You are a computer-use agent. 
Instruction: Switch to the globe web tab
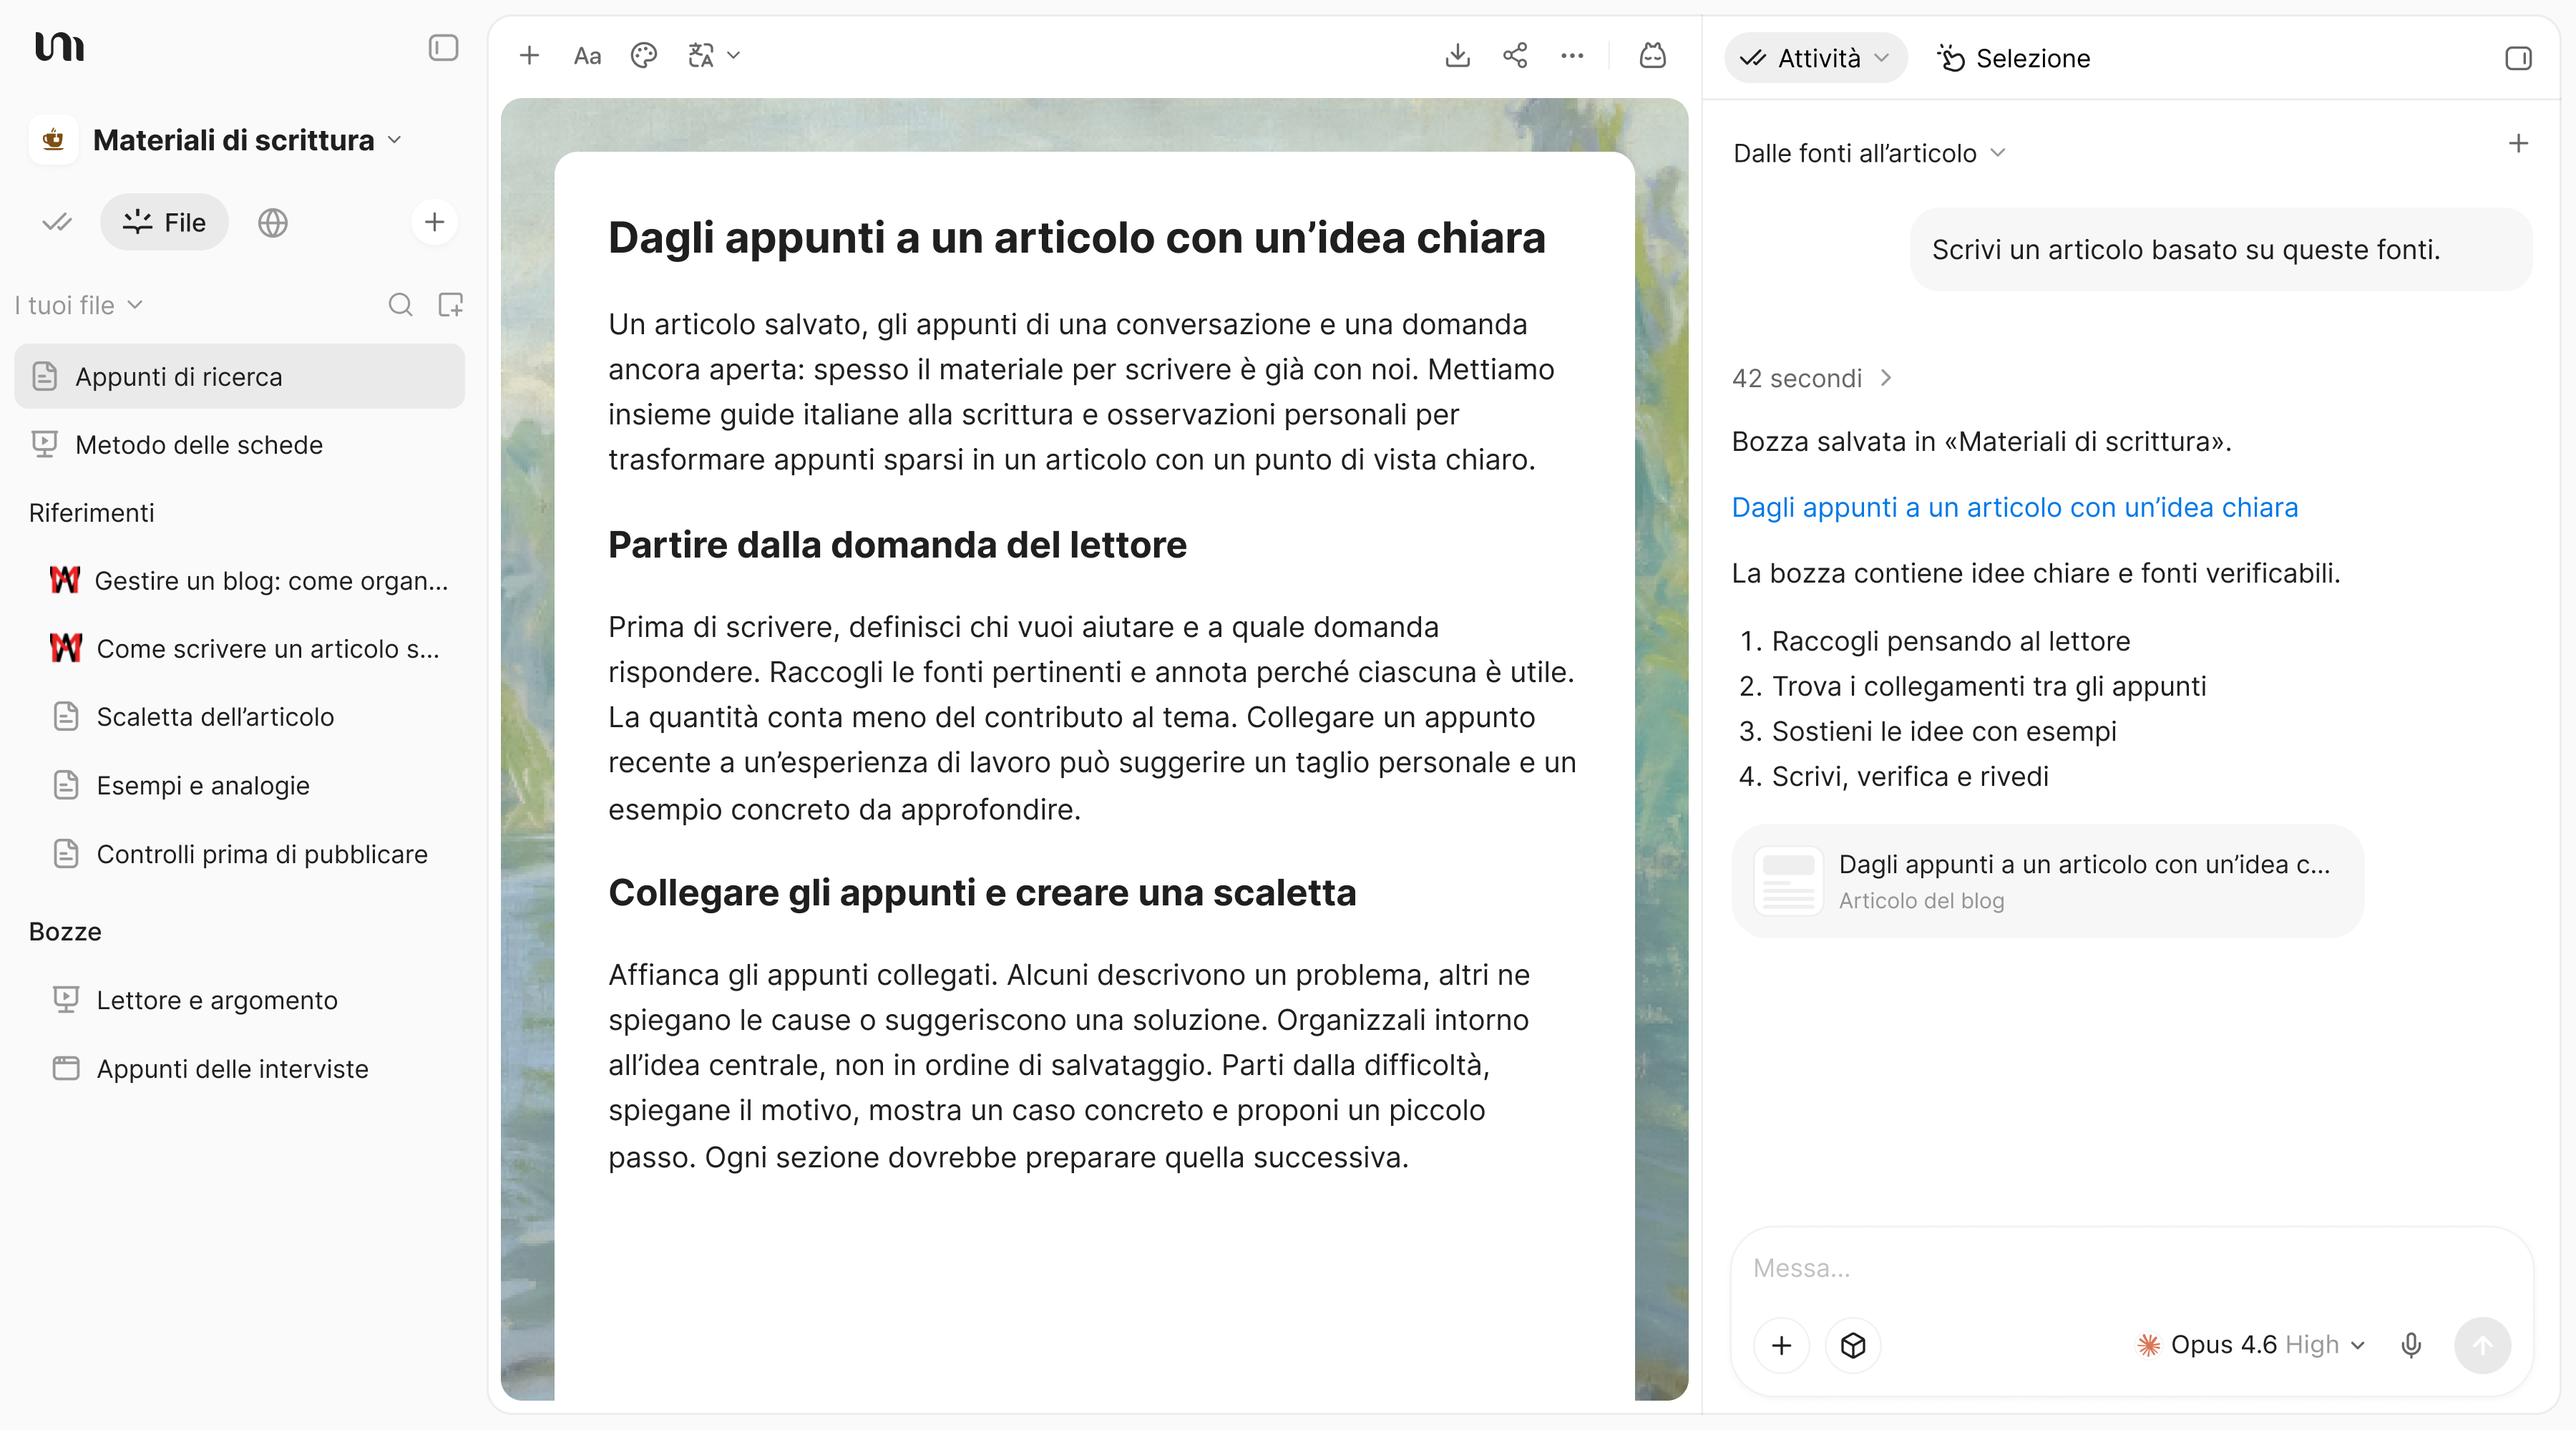[272, 222]
